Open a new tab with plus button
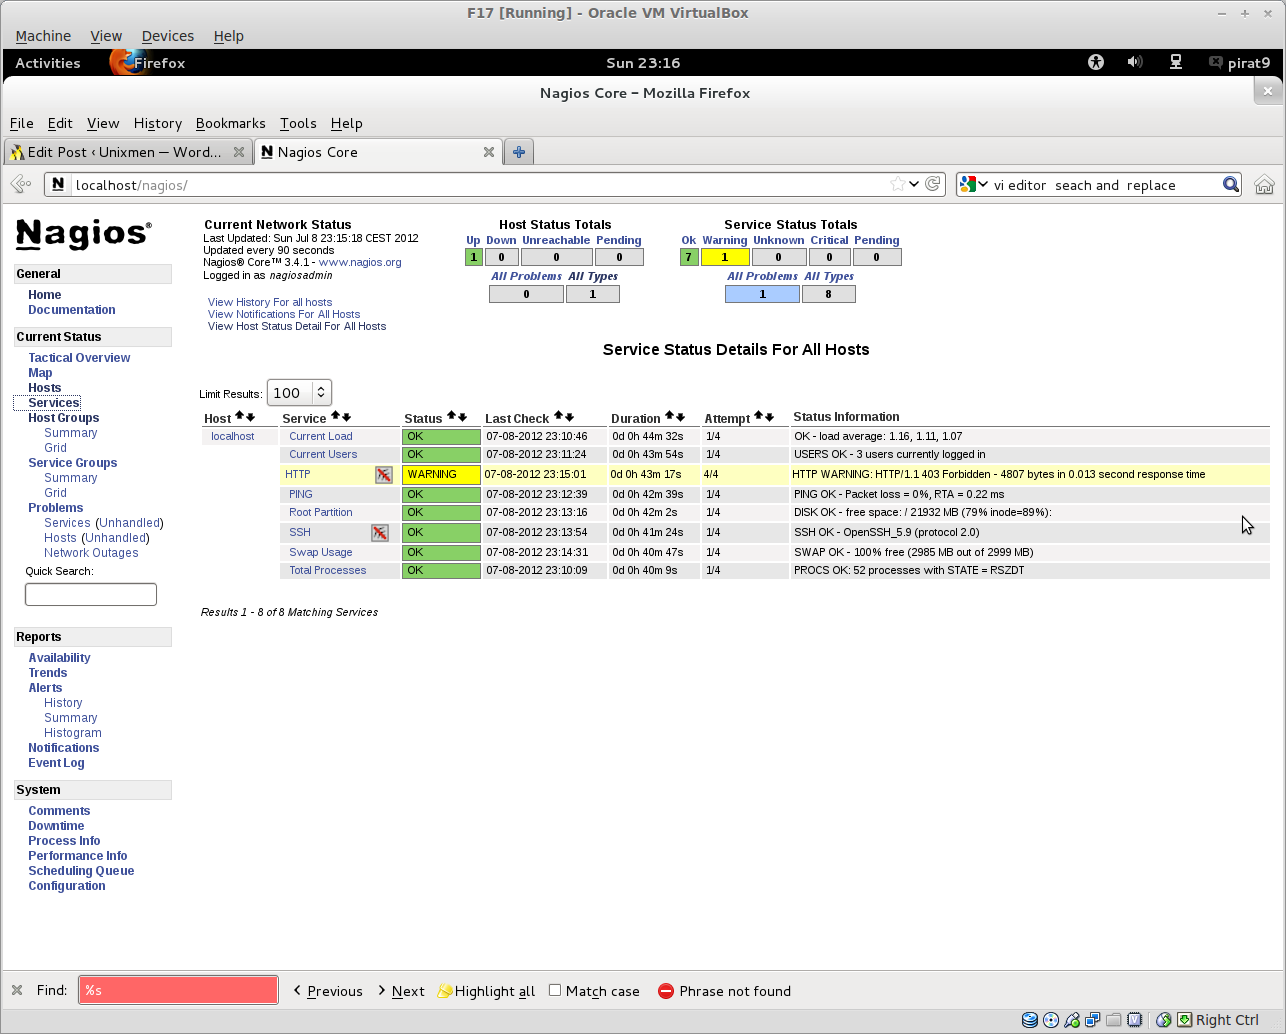The height and width of the screenshot is (1034, 1286). tap(519, 152)
